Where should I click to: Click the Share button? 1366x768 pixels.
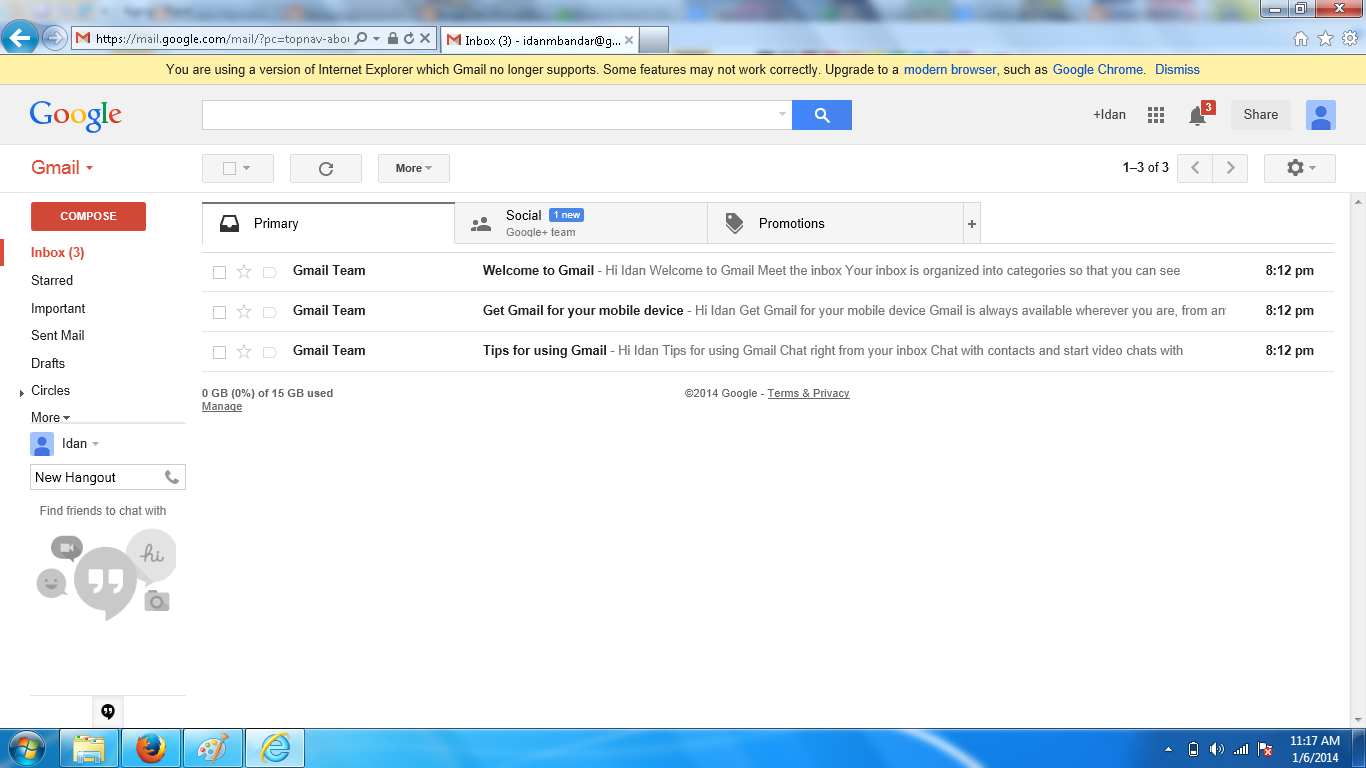(x=1261, y=115)
